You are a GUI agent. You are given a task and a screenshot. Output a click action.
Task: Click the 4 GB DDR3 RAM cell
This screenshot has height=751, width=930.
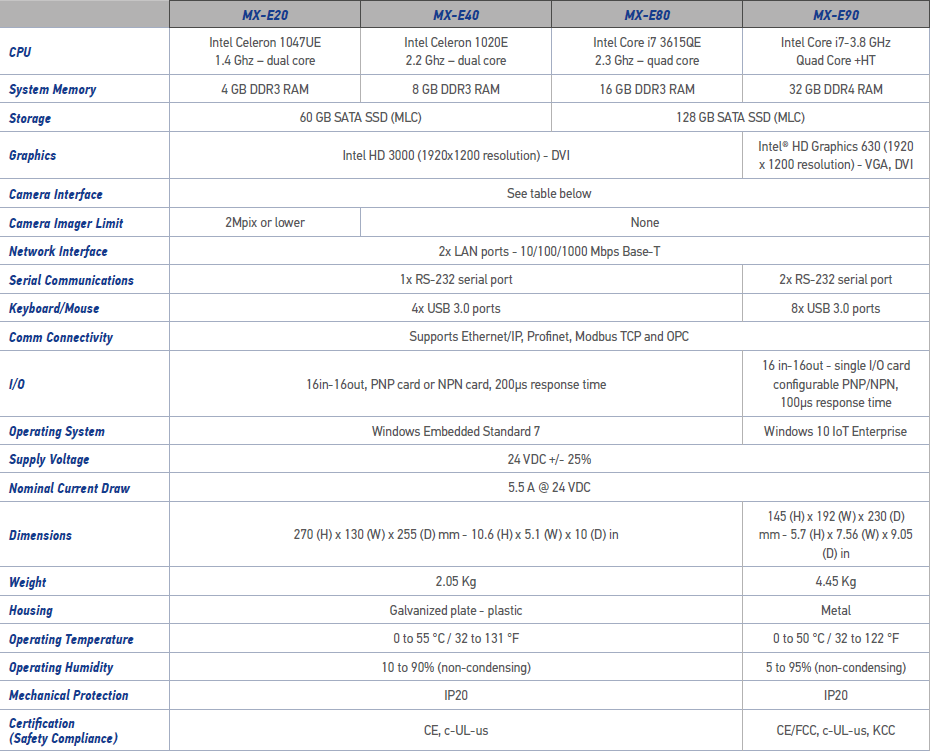[x=265, y=89]
